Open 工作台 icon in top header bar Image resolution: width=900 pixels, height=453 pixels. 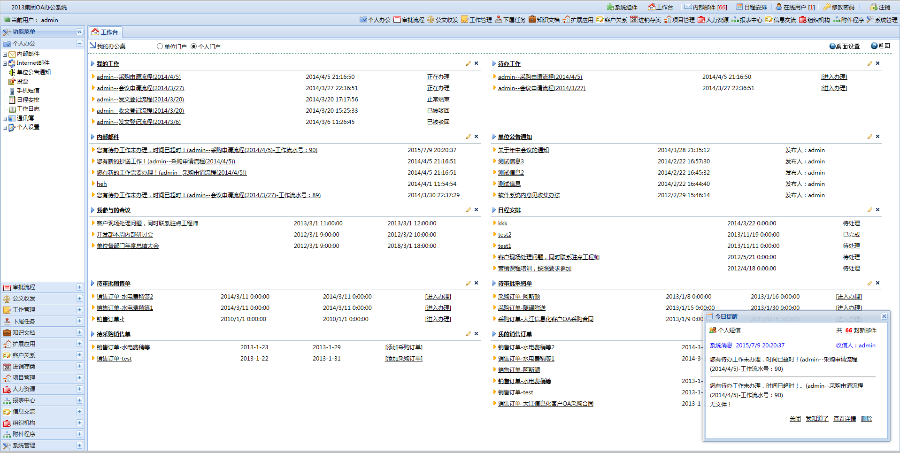coord(660,7)
